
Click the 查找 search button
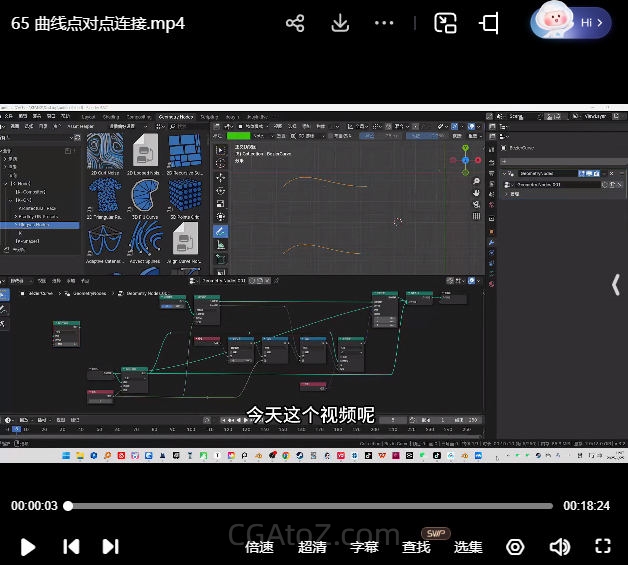click(416, 547)
